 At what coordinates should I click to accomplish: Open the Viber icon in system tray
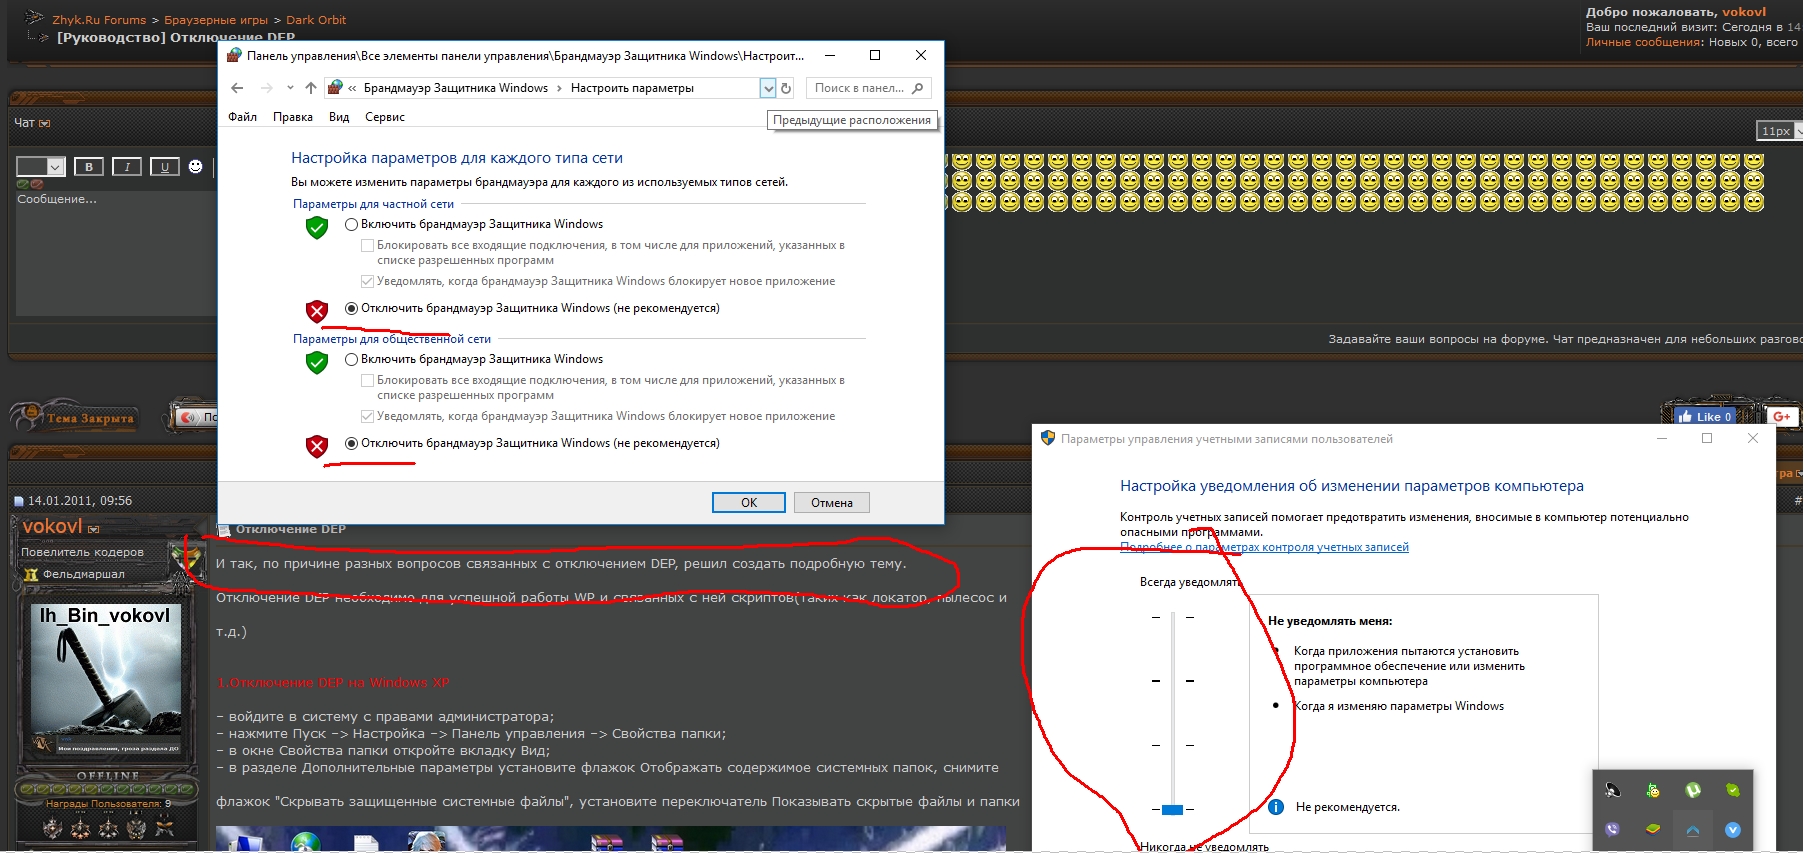coord(1612,829)
